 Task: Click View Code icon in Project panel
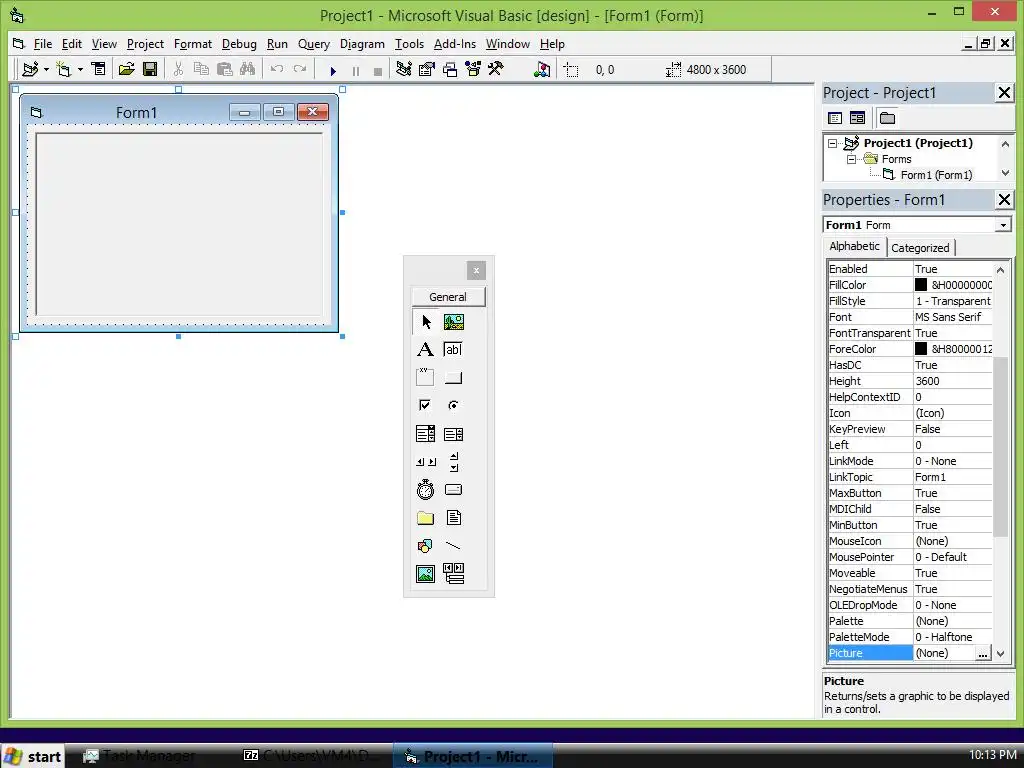pos(835,118)
